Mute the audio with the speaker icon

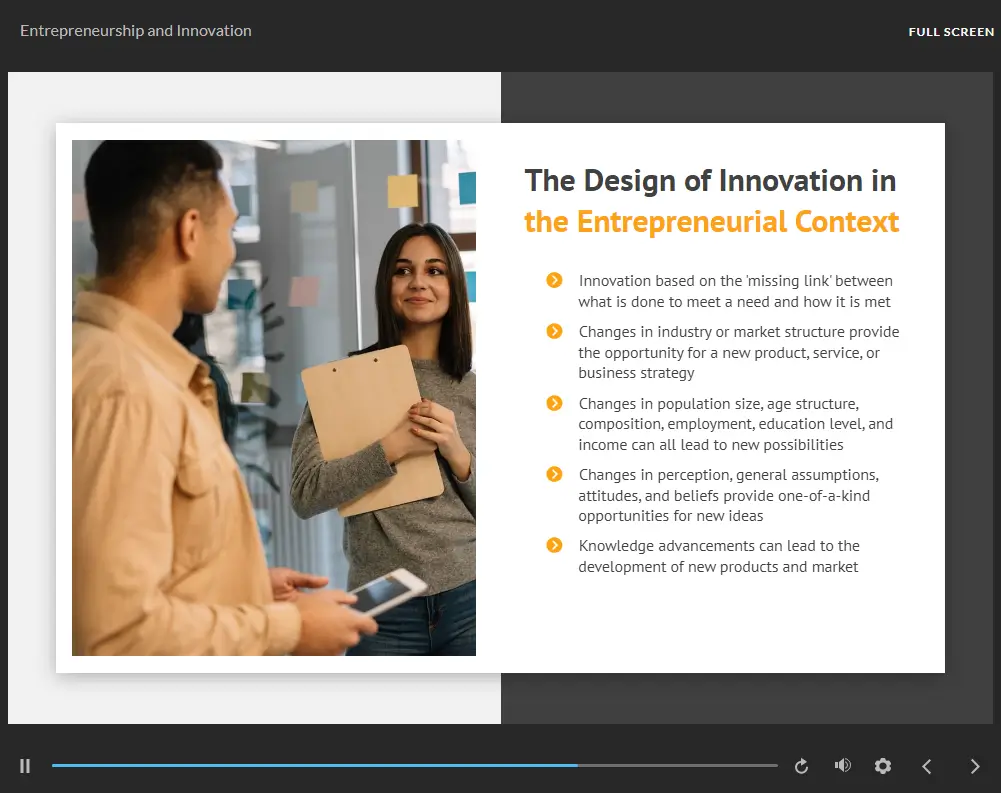[842, 765]
